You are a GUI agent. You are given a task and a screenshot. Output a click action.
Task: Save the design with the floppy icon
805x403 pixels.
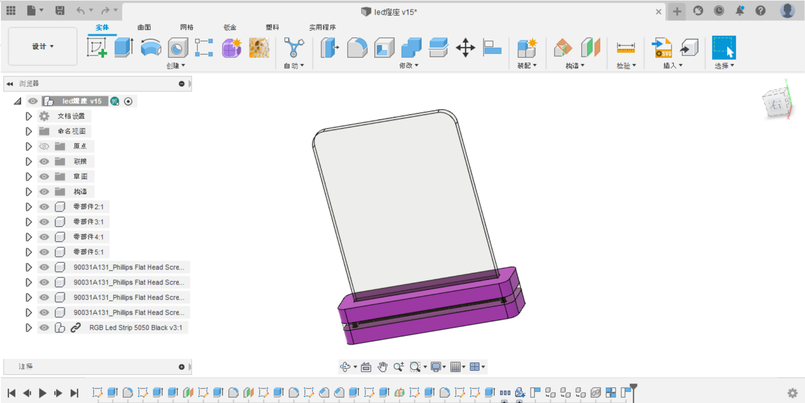[x=60, y=10]
